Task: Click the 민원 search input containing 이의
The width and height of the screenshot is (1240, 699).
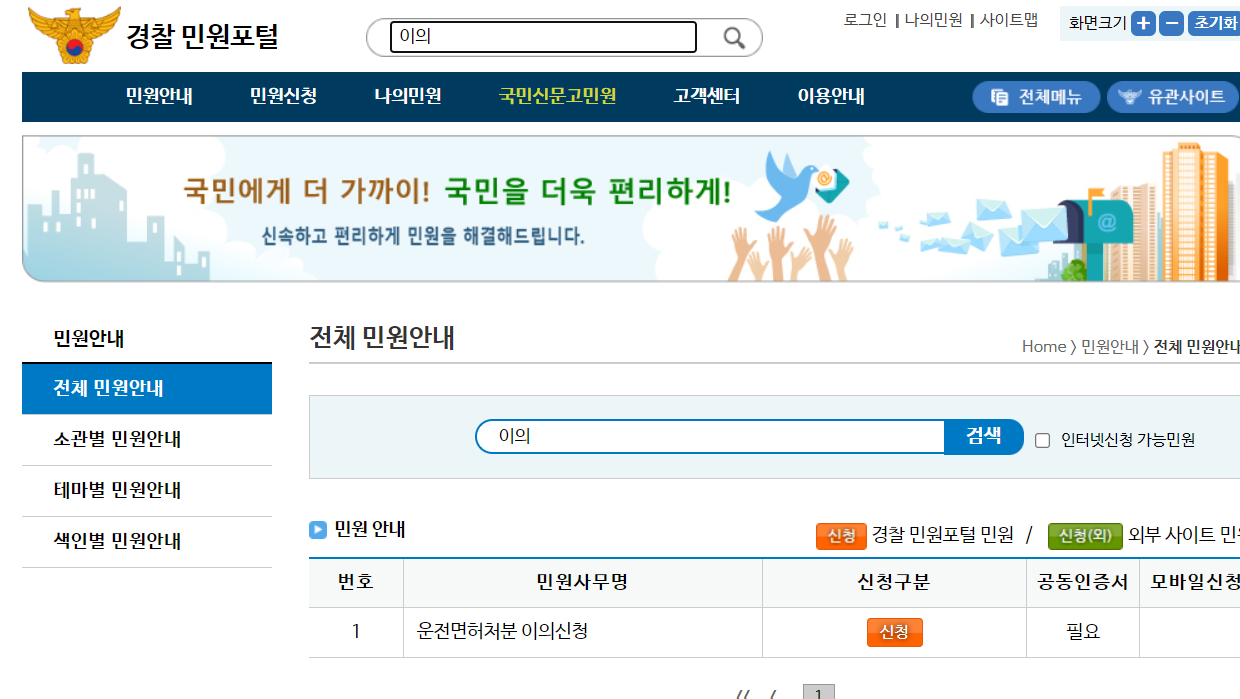Action: pyautogui.click(x=710, y=437)
